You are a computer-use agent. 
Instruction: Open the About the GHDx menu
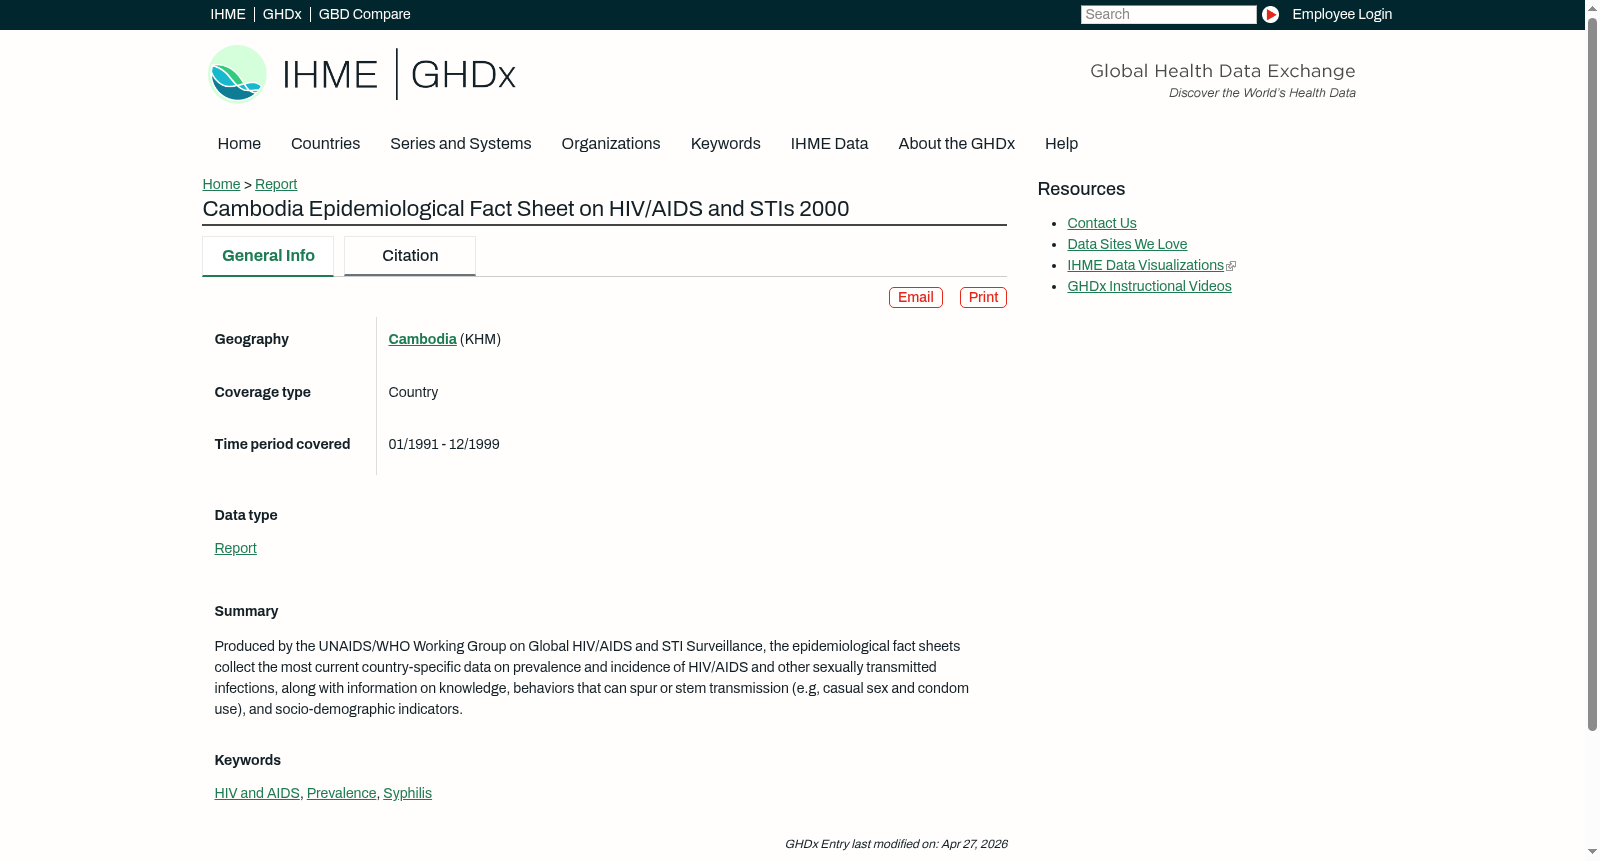coord(957,144)
